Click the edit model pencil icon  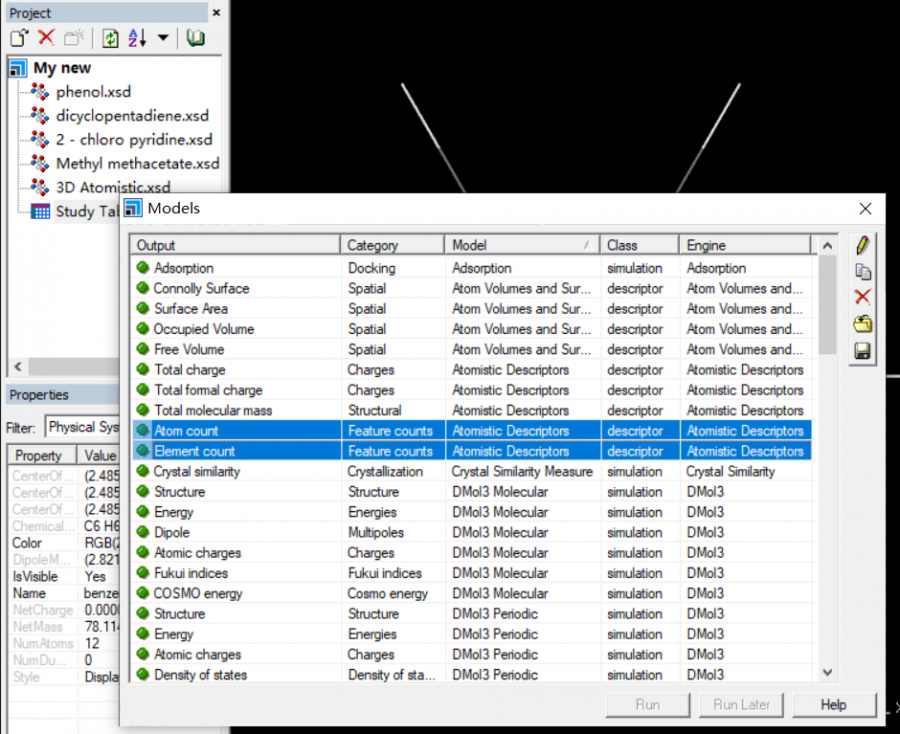[x=863, y=246]
